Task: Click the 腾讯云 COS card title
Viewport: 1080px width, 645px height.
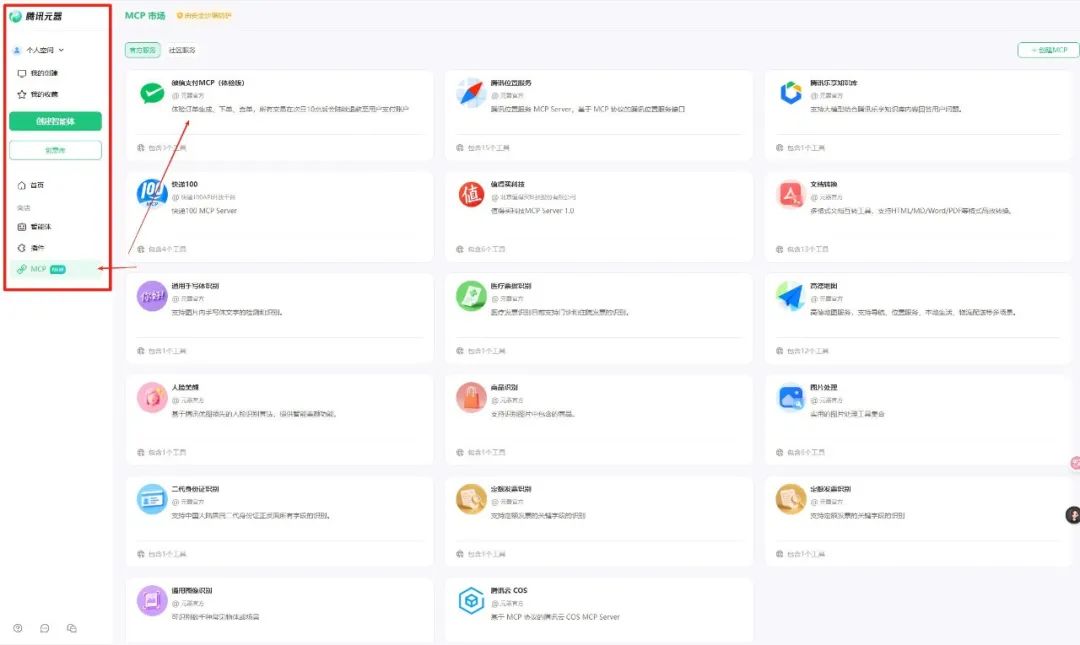Action: 509,591
